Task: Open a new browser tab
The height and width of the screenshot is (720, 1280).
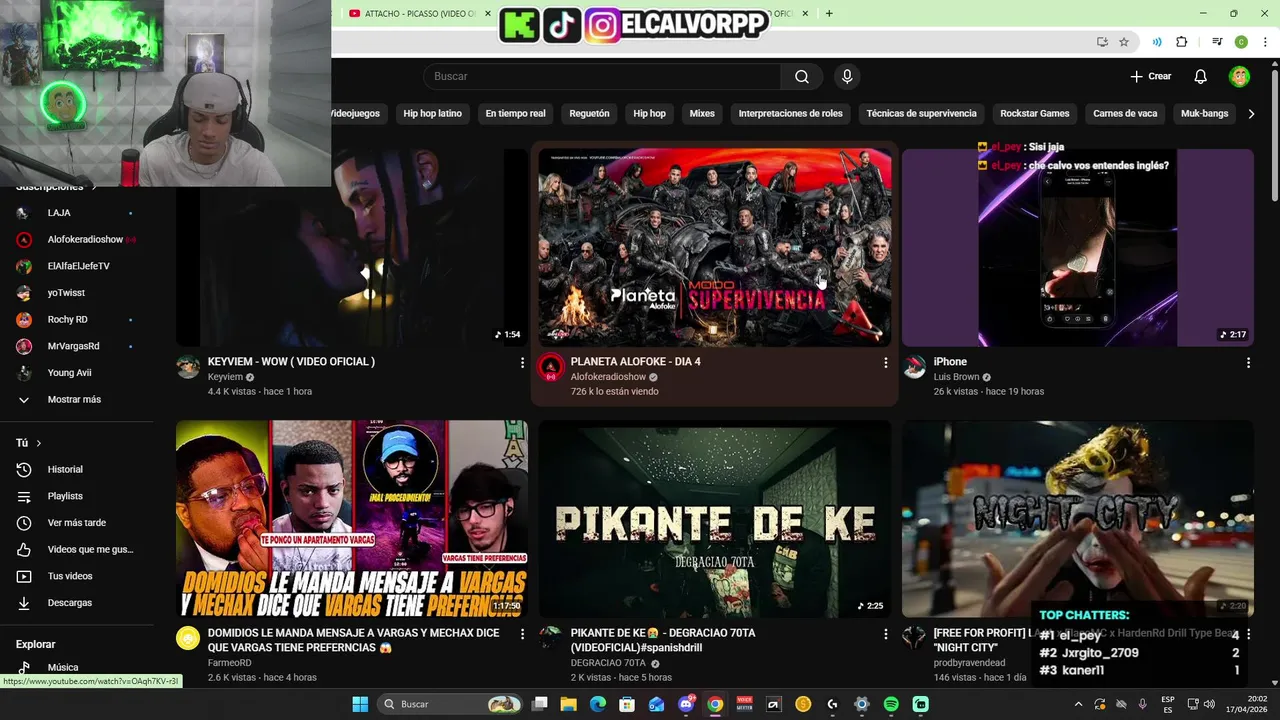Action: (x=829, y=14)
